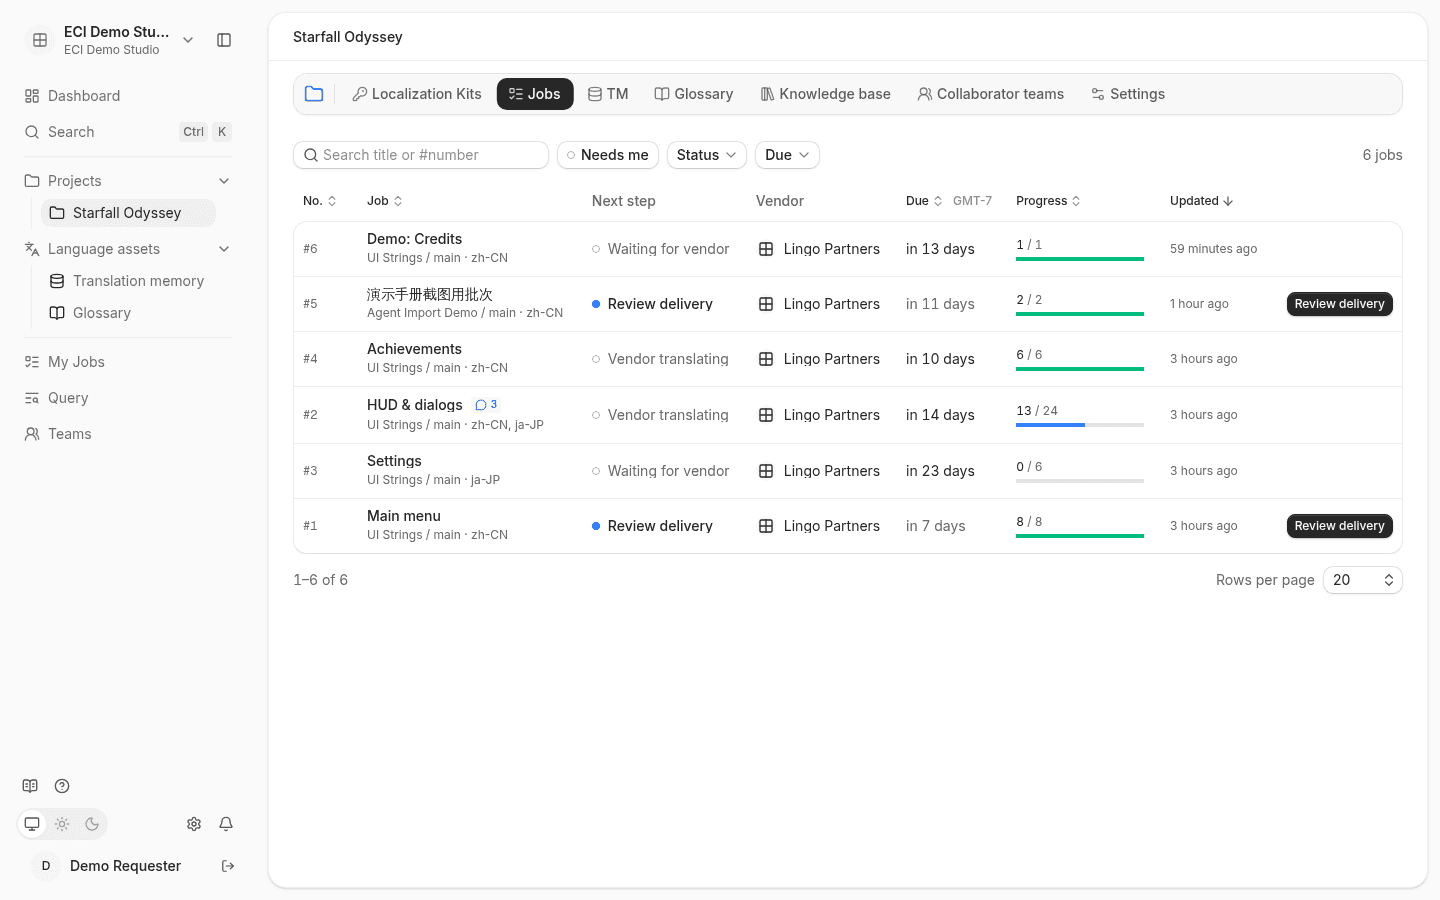Collapse the Language assets section
The width and height of the screenshot is (1440, 900).
[224, 249]
